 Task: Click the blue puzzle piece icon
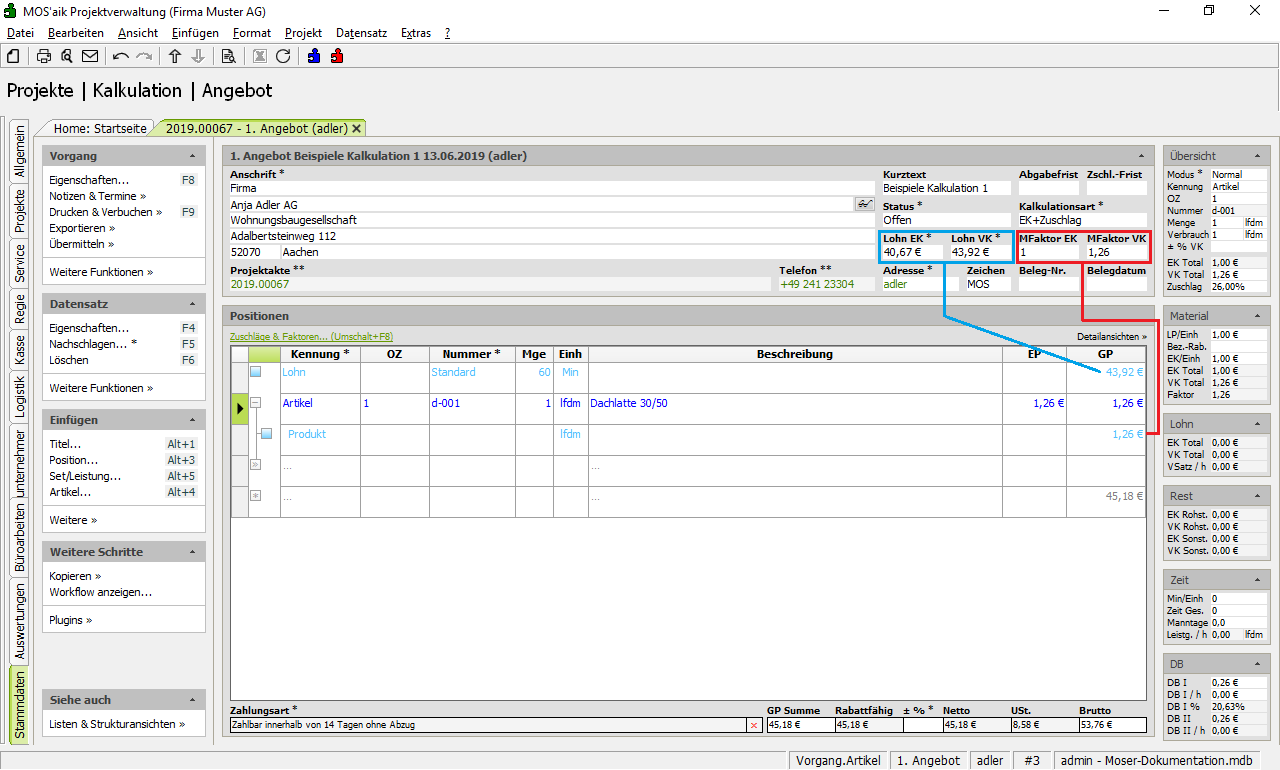pyautogui.click(x=314, y=56)
